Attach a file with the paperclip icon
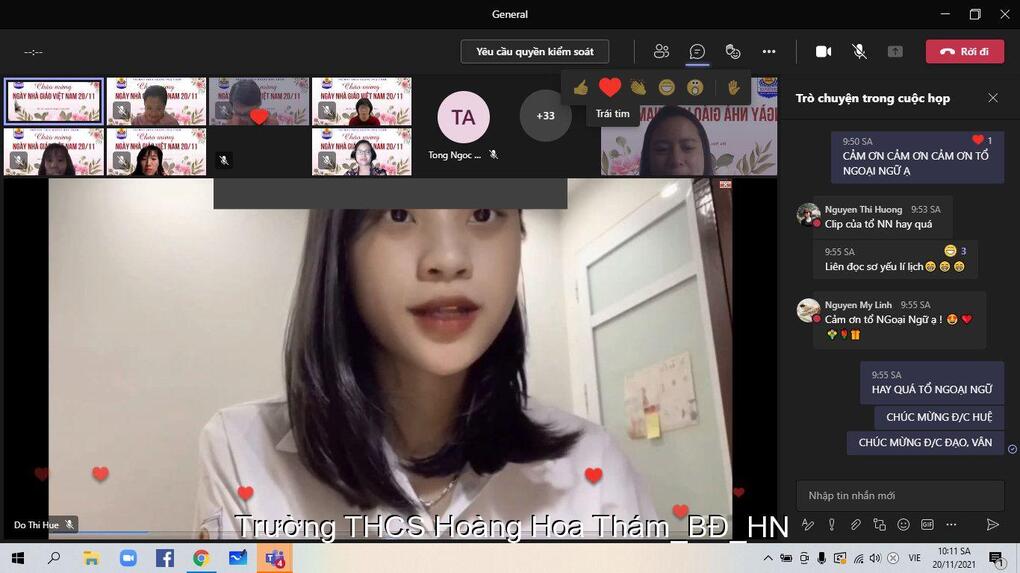 [855, 524]
